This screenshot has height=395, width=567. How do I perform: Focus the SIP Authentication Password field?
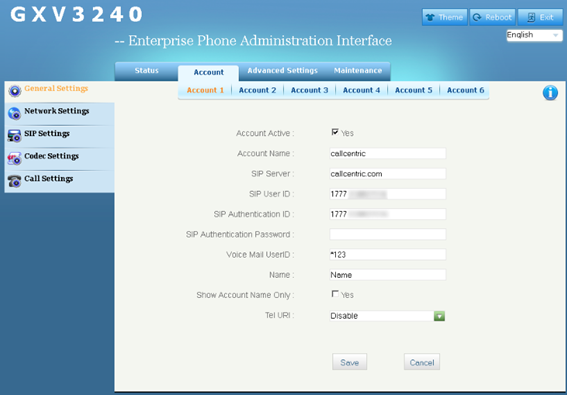pyautogui.click(x=388, y=234)
